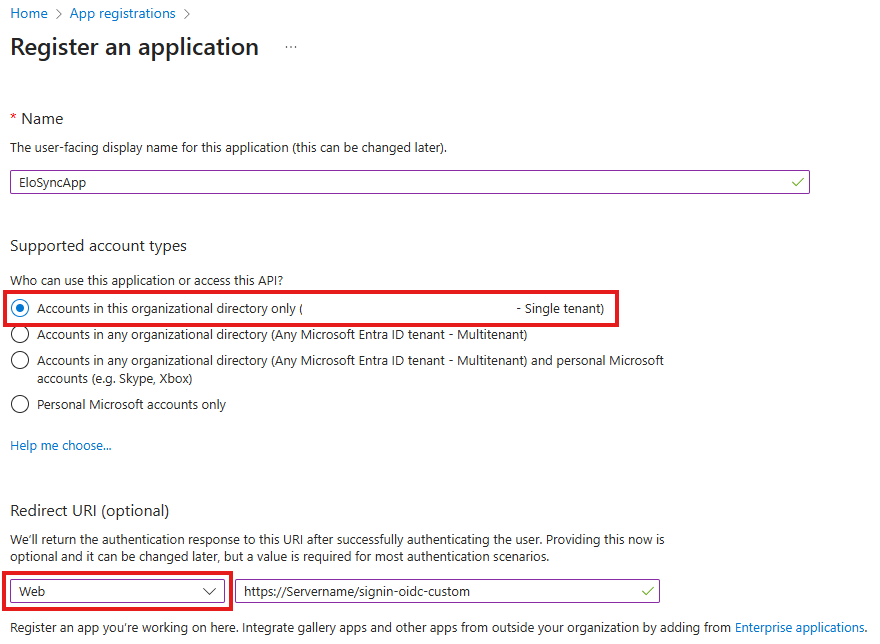Navigate to Home via the breadcrumb
This screenshot has height=644, width=880.
pyautogui.click(x=28, y=13)
